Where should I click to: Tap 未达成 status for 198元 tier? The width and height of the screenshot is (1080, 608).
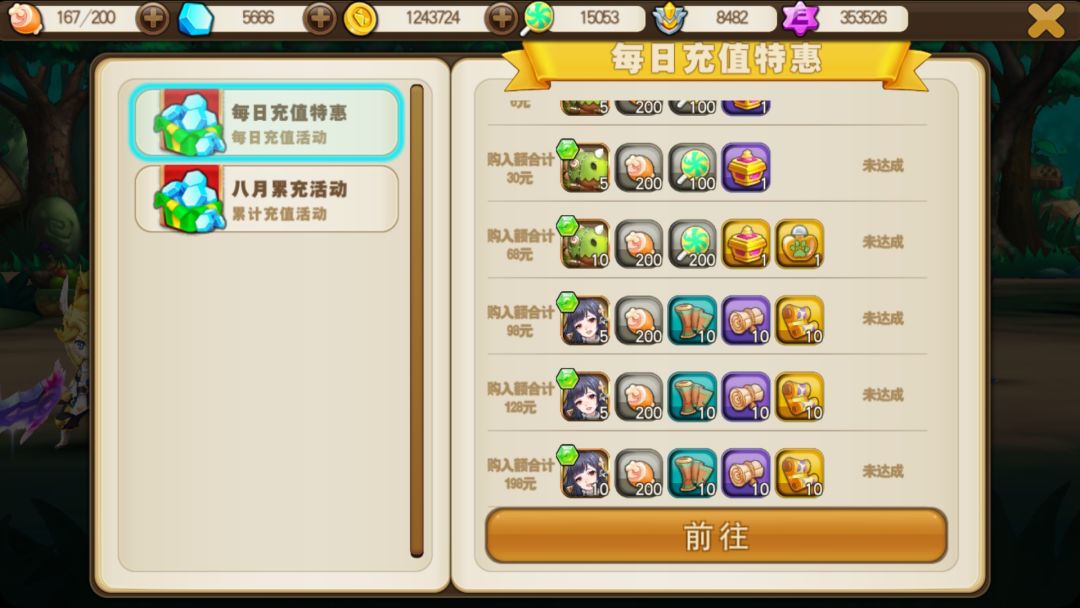point(882,471)
